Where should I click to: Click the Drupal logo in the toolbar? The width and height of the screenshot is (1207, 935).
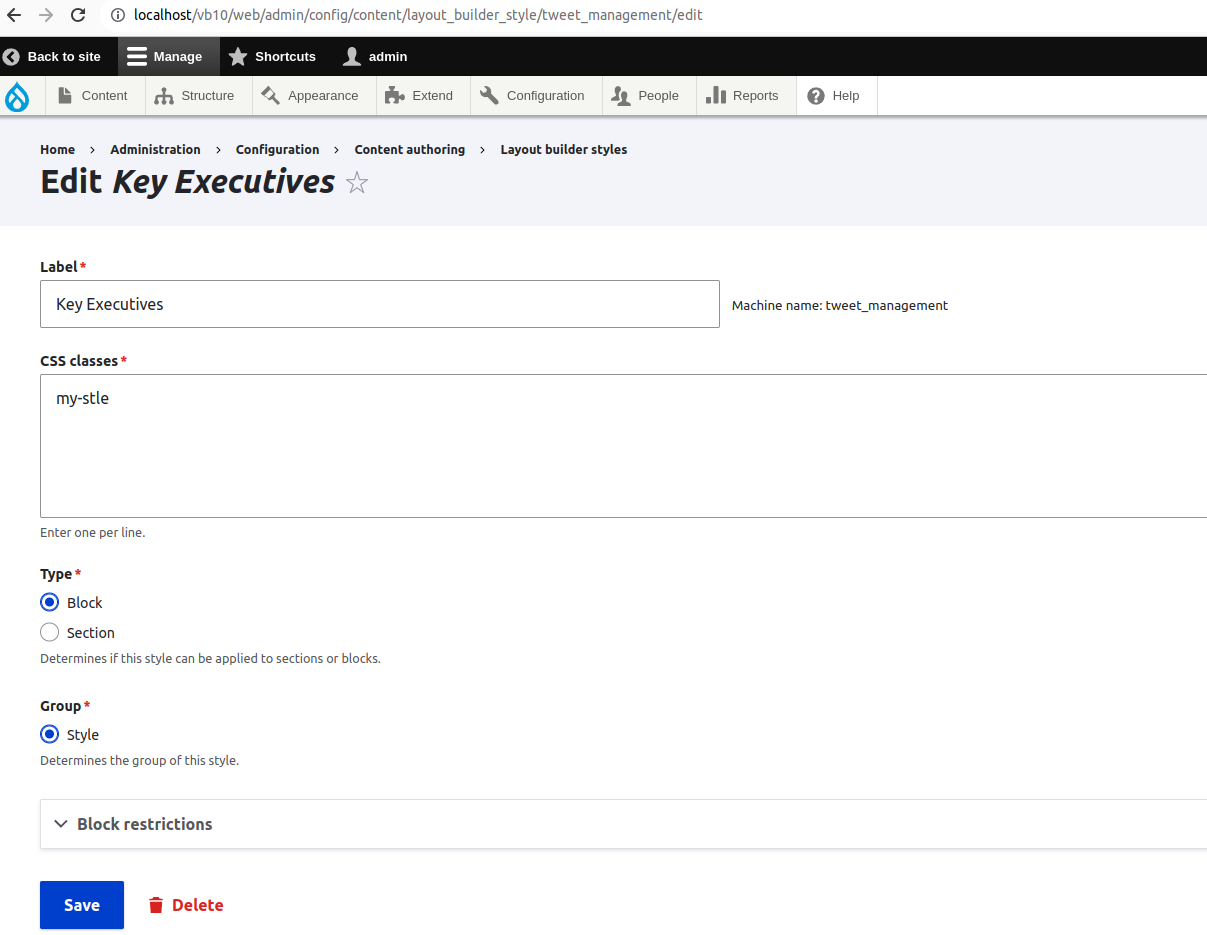[17, 95]
